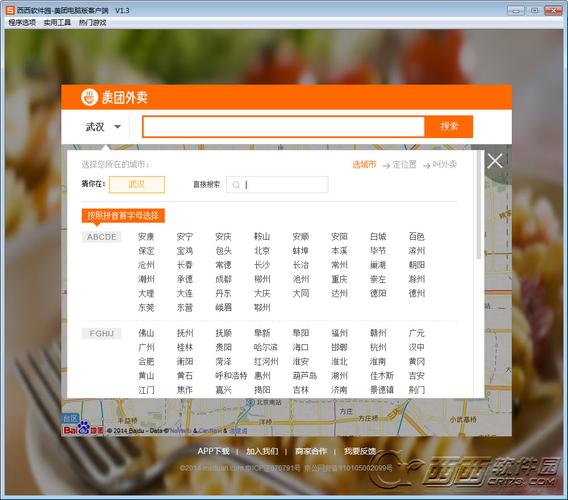Image resolution: width=568 pixels, height=500 pixels.
Task: Choose city 杭州
Action: point(378,347)
